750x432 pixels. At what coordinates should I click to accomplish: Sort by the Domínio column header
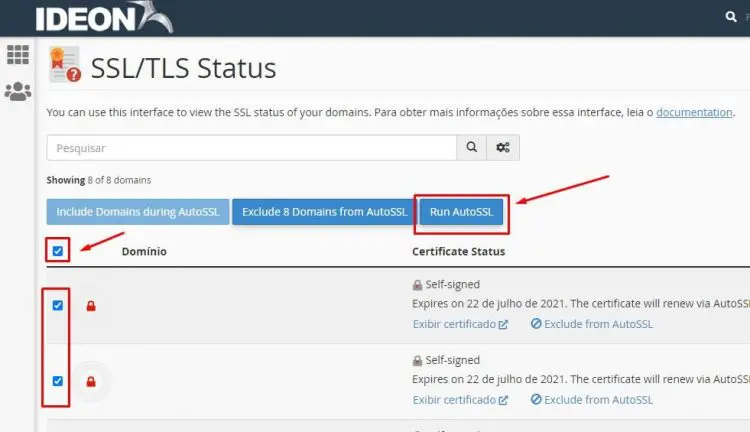[x=144, y=252]
